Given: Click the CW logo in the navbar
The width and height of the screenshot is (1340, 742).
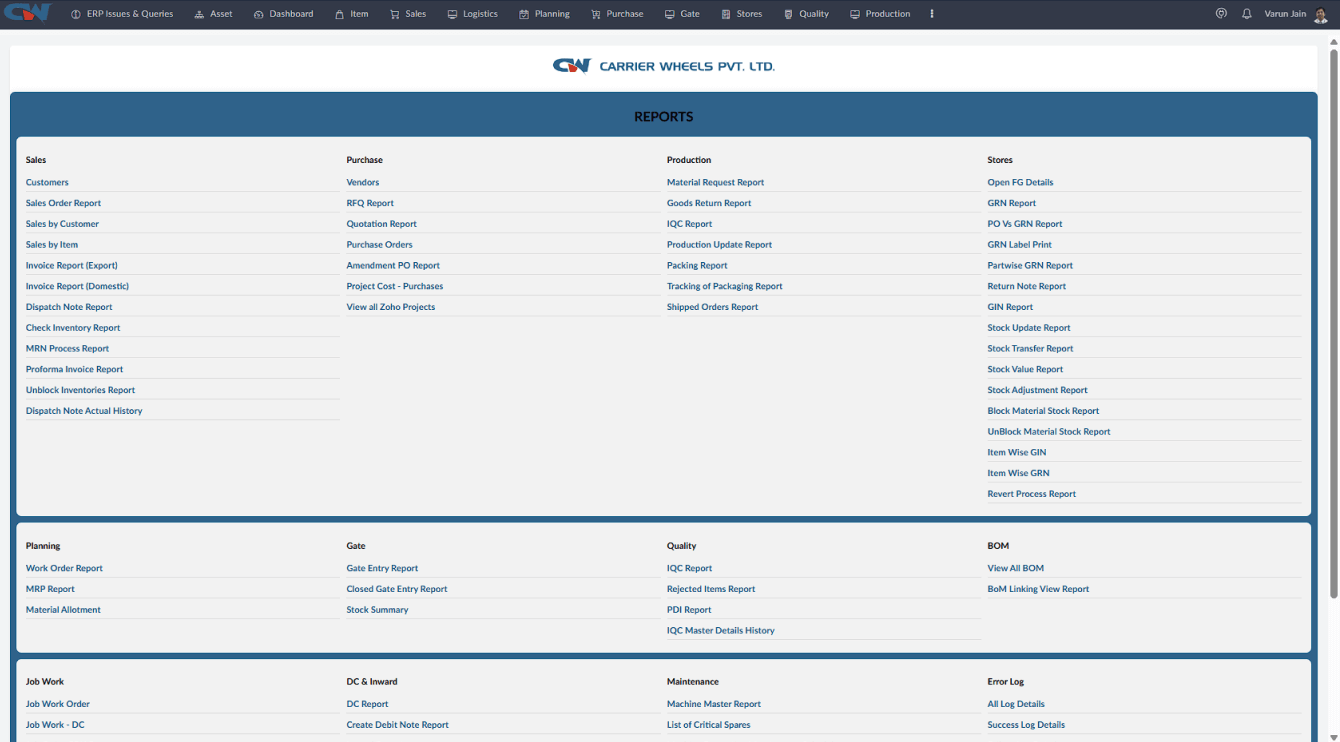Looking at the screenshot, I should coord(28,14).
